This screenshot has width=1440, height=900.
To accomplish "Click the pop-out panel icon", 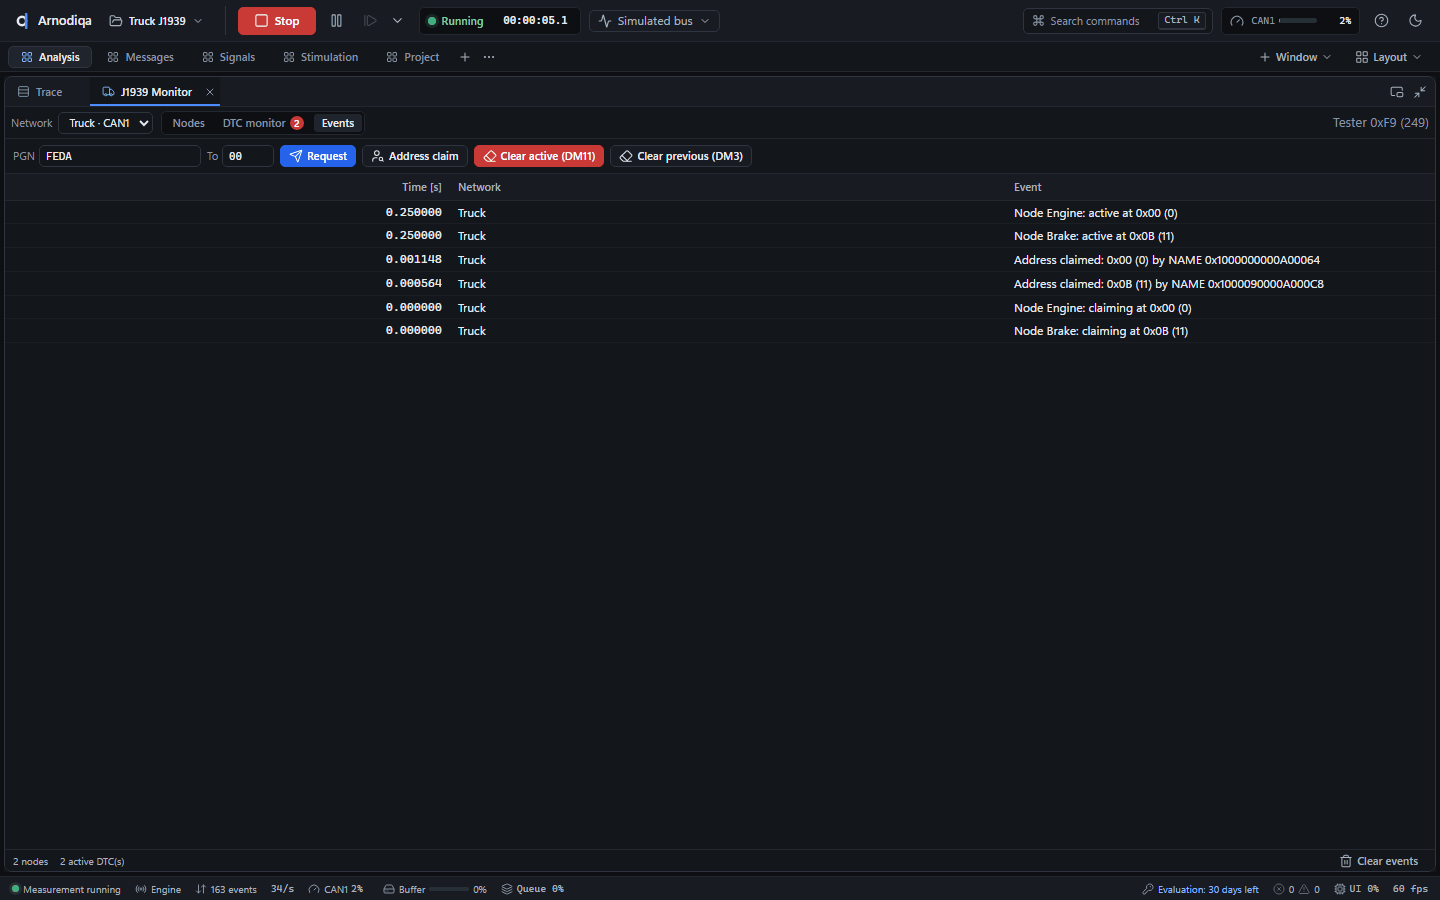I will pos(1397,92).
